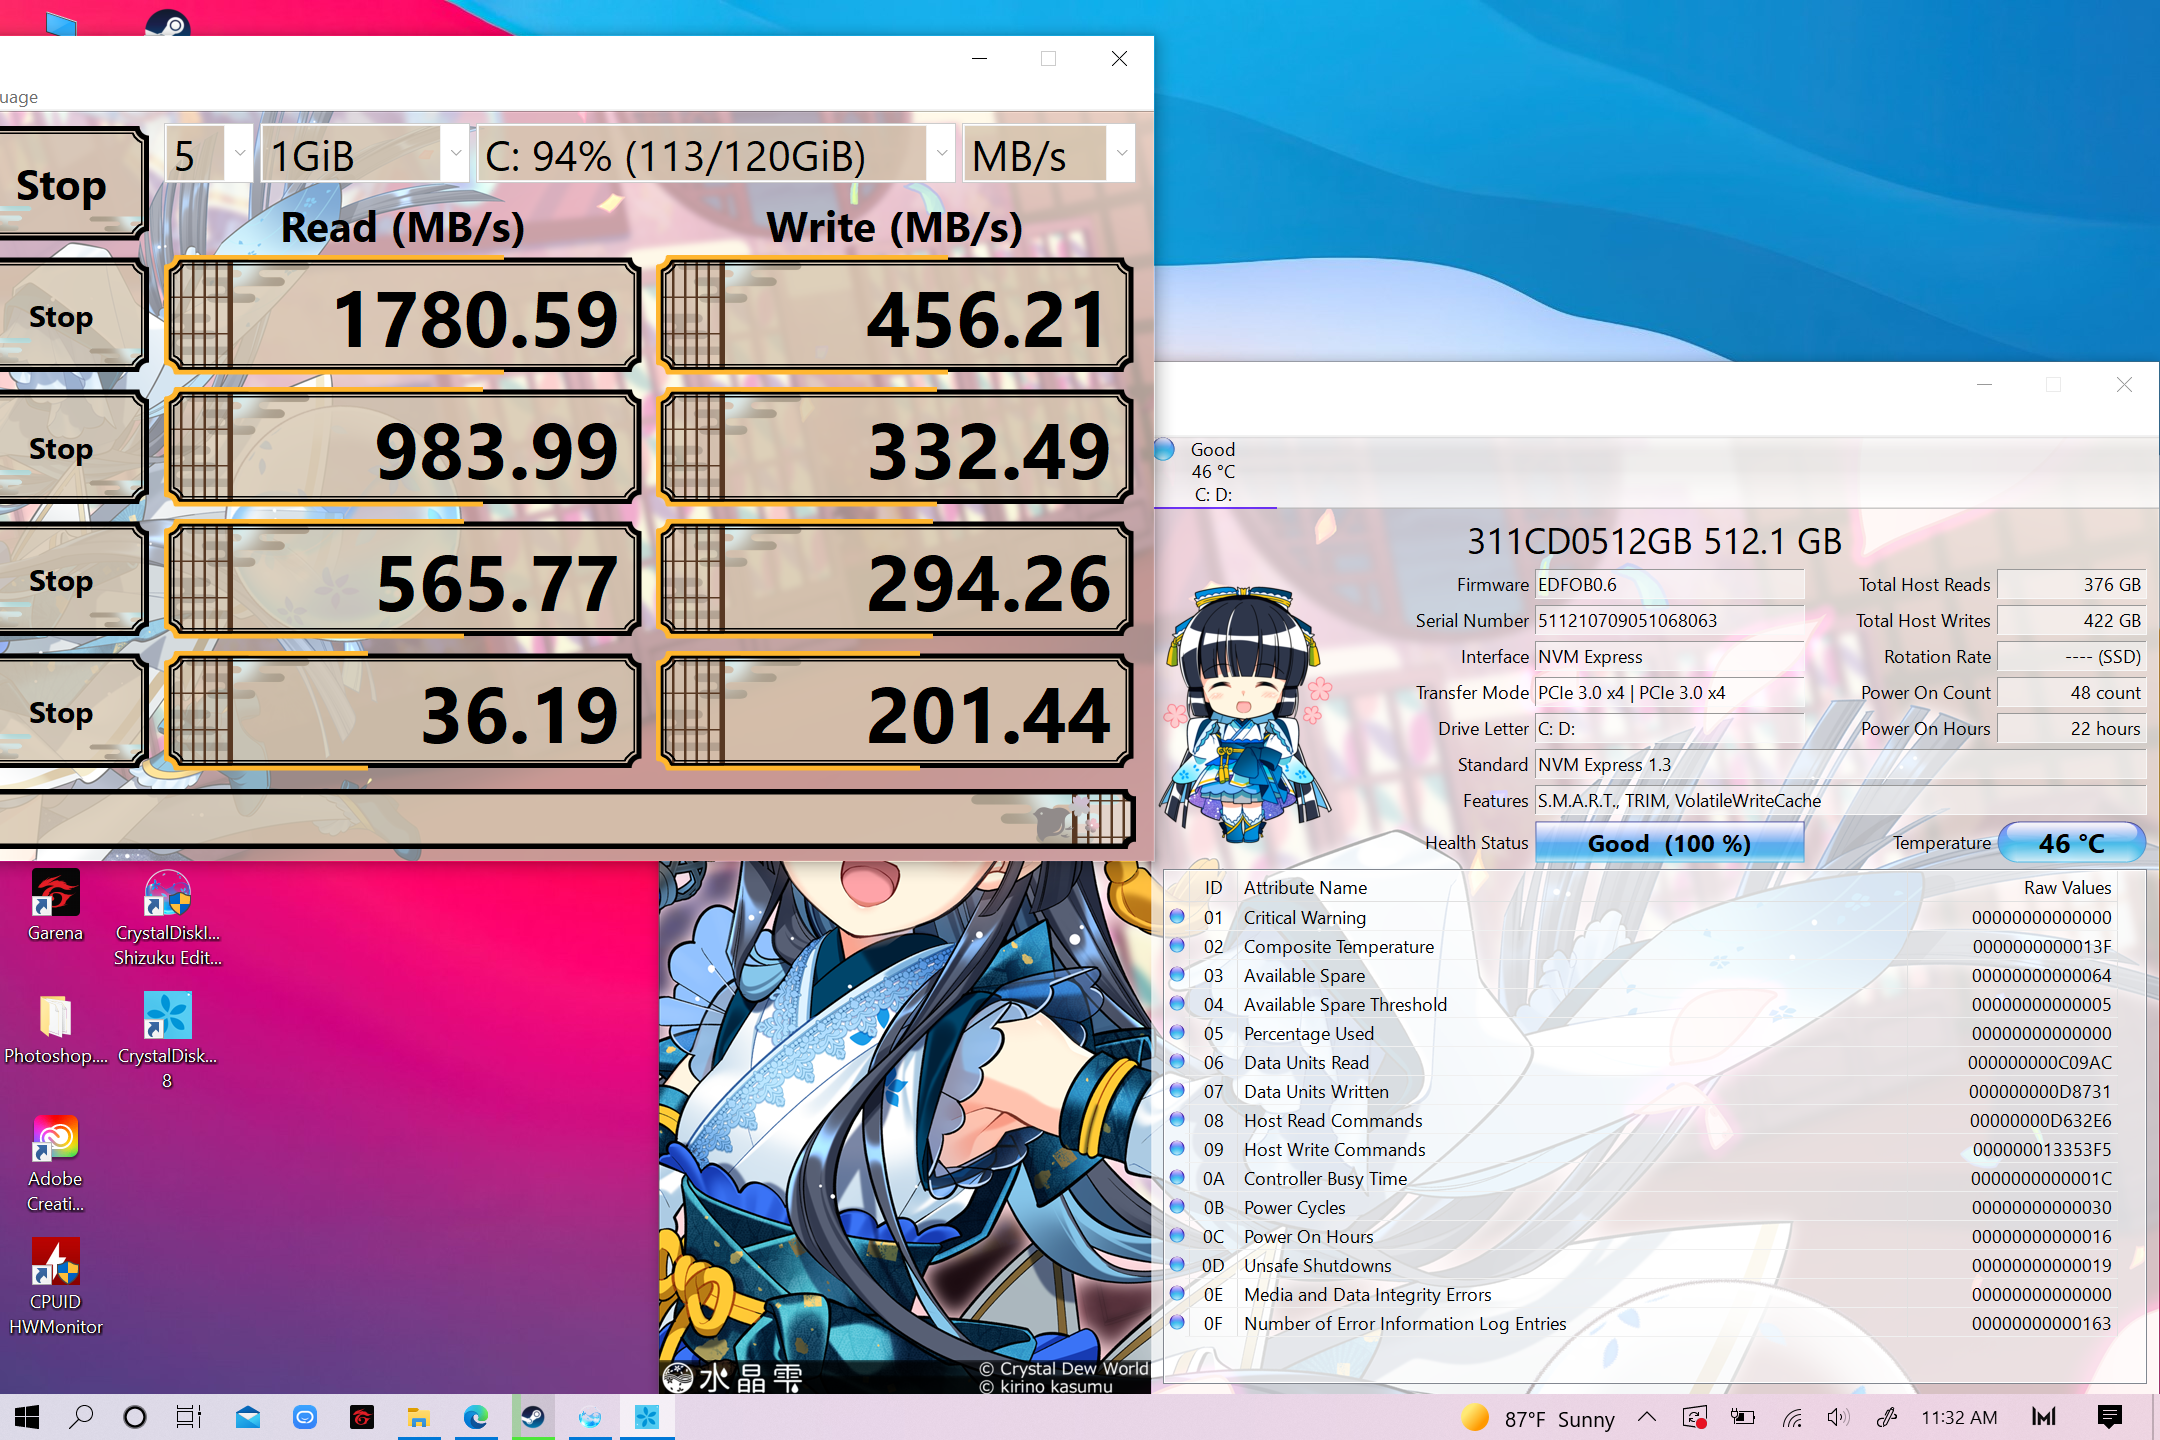Open volume control in tray
This screenshot has width=2160, height=1440.
1838,1417
